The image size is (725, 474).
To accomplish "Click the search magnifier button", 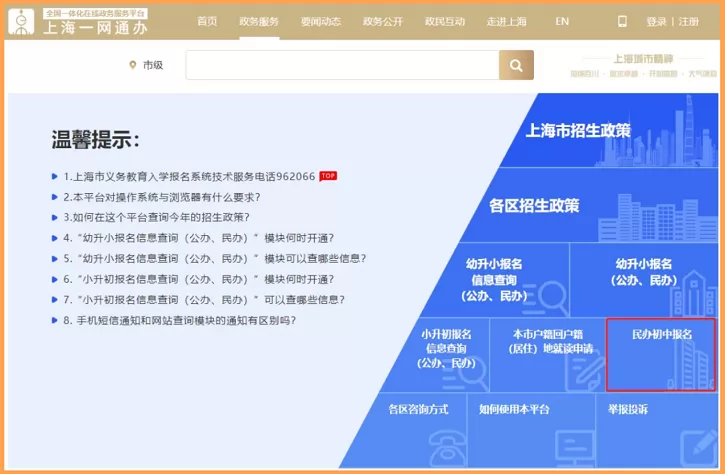I will 516,65.
